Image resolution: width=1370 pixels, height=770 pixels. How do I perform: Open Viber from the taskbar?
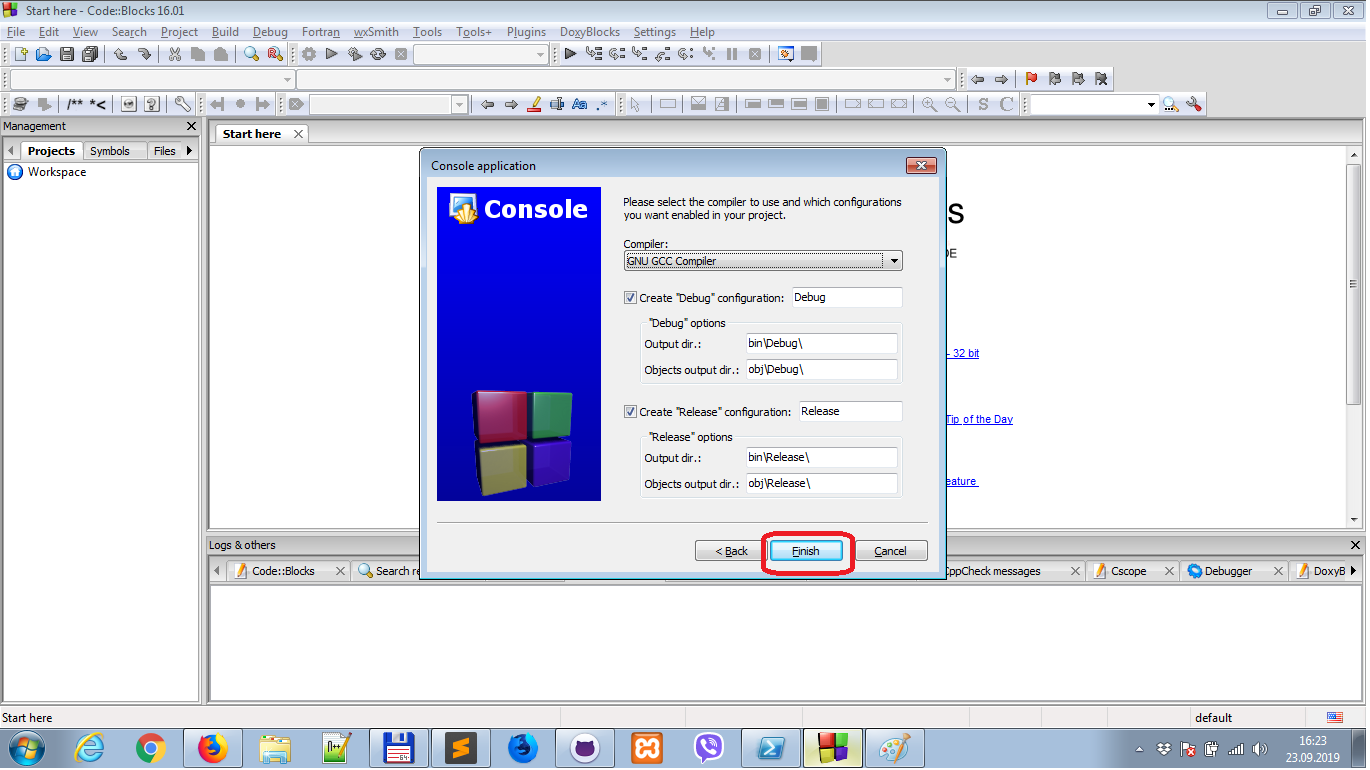pyautogui.click(x=709, y=748)
